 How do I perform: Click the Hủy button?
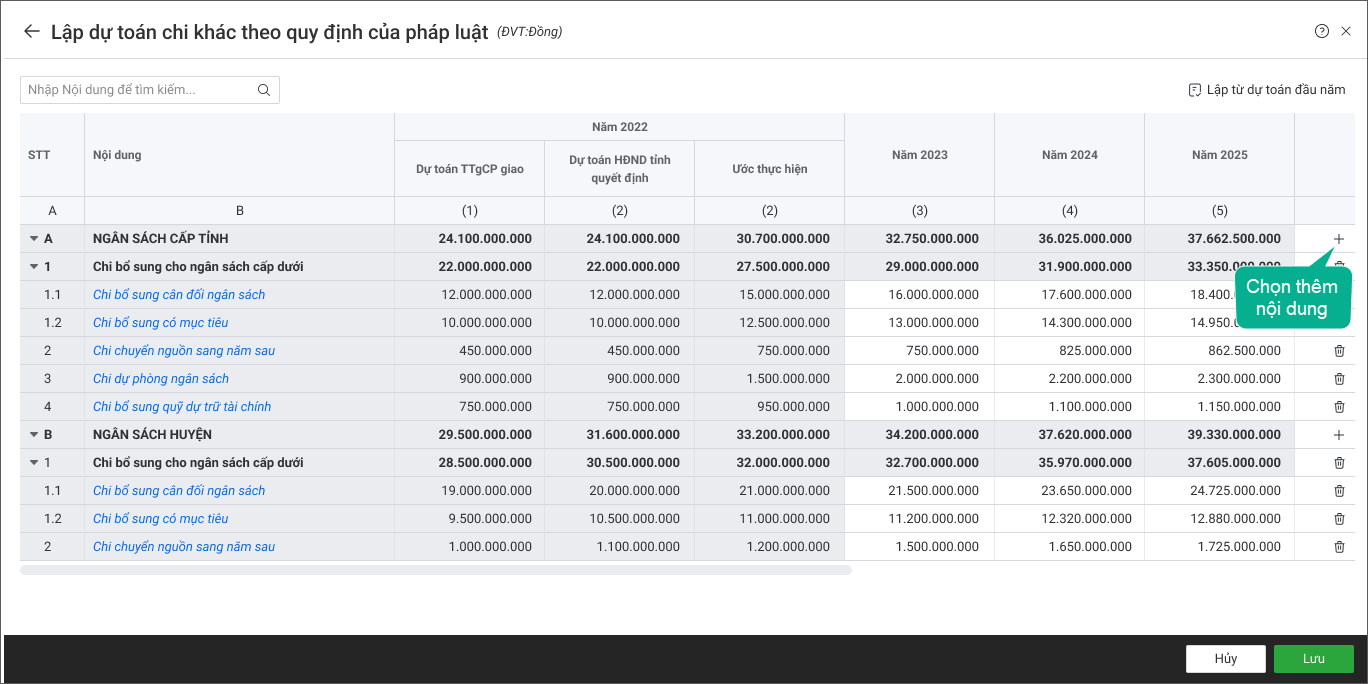click(1225, 659)
